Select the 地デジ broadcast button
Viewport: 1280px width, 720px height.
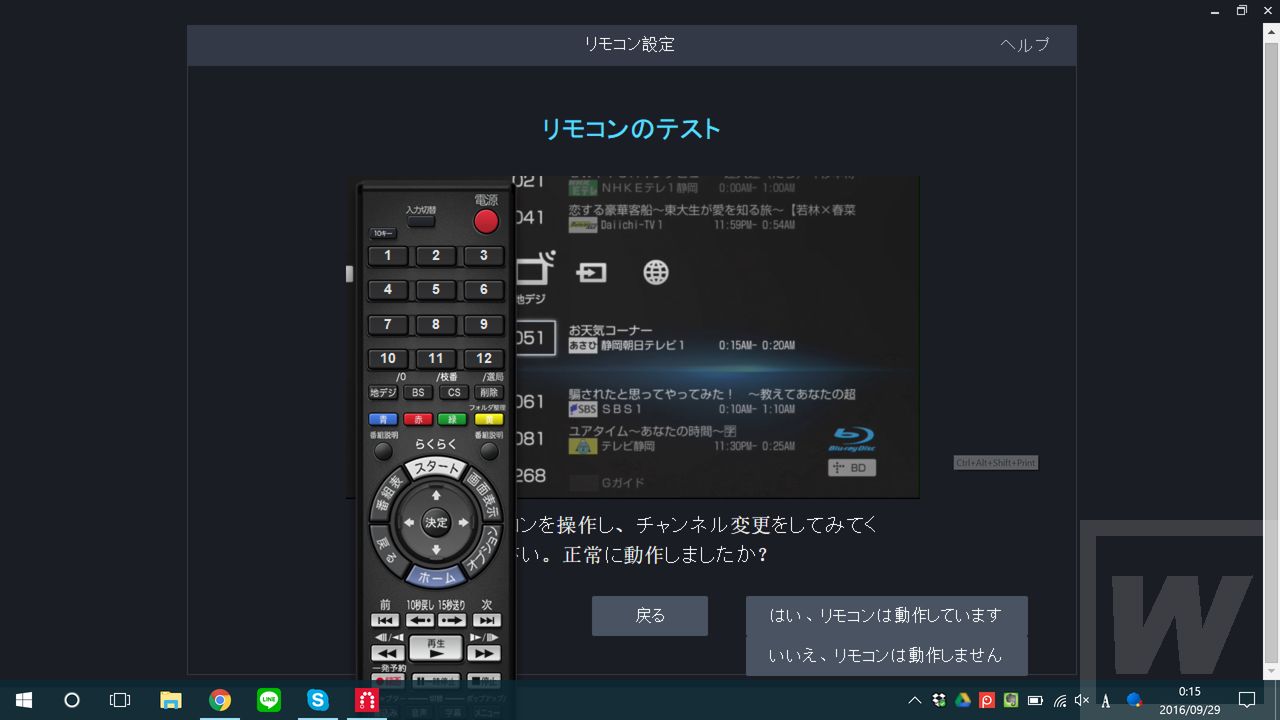383,393
